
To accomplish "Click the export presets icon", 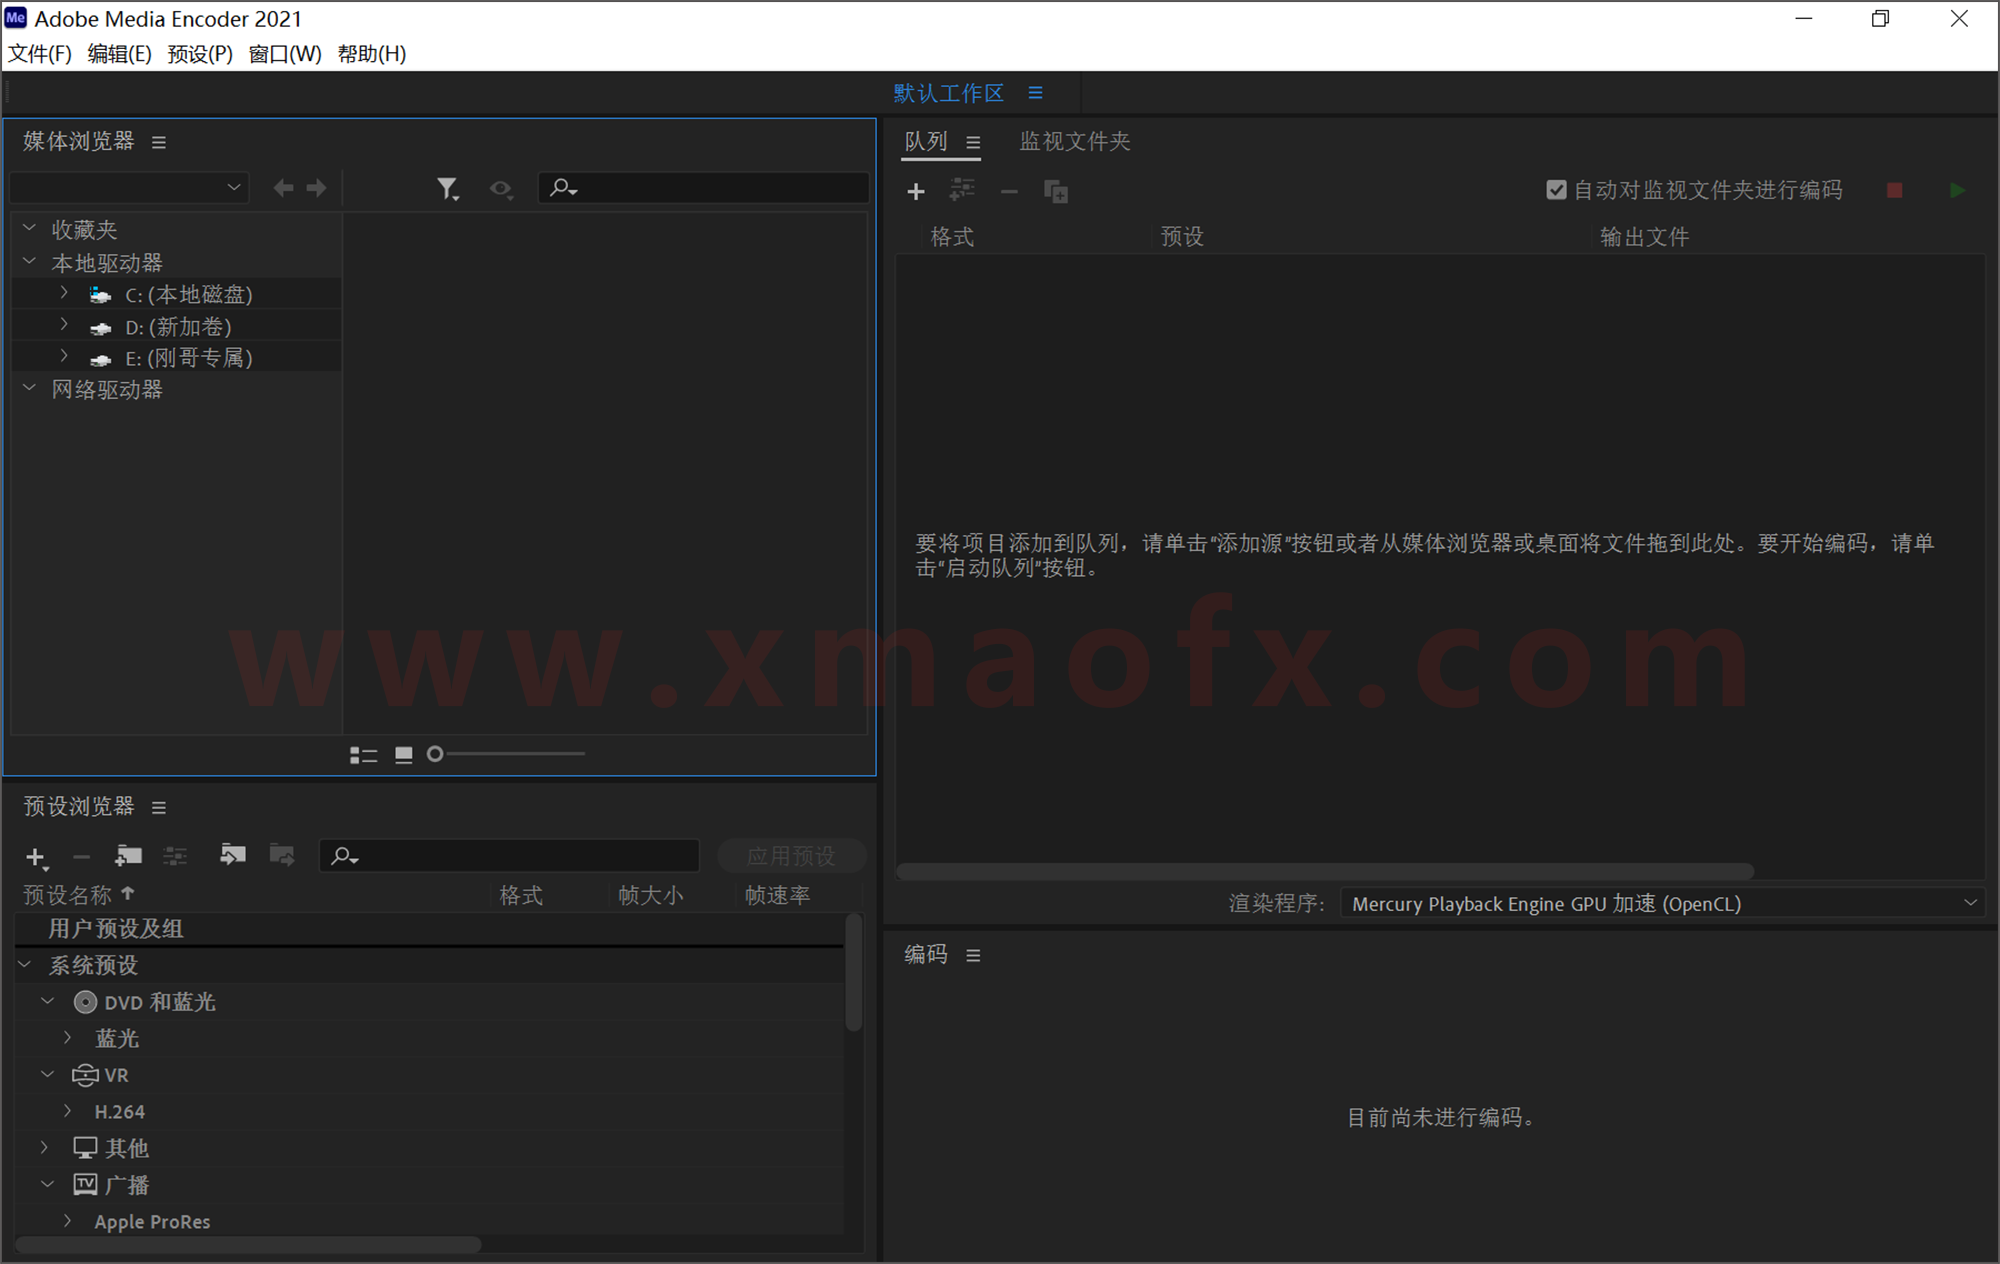I will (282, 855).
